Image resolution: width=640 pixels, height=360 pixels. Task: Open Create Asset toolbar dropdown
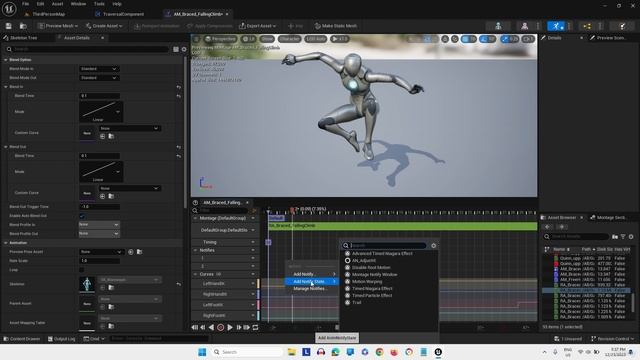104,26
